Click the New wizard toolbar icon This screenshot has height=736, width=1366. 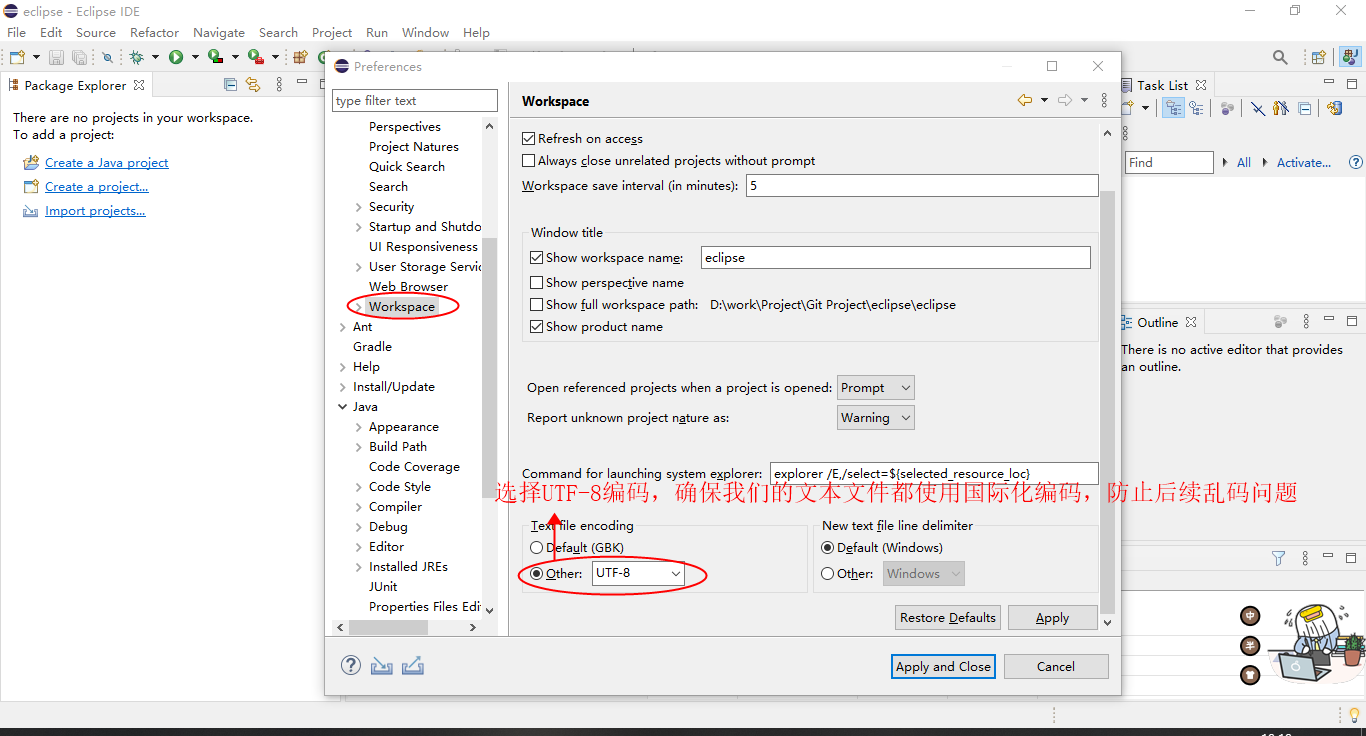click(16, 58)
